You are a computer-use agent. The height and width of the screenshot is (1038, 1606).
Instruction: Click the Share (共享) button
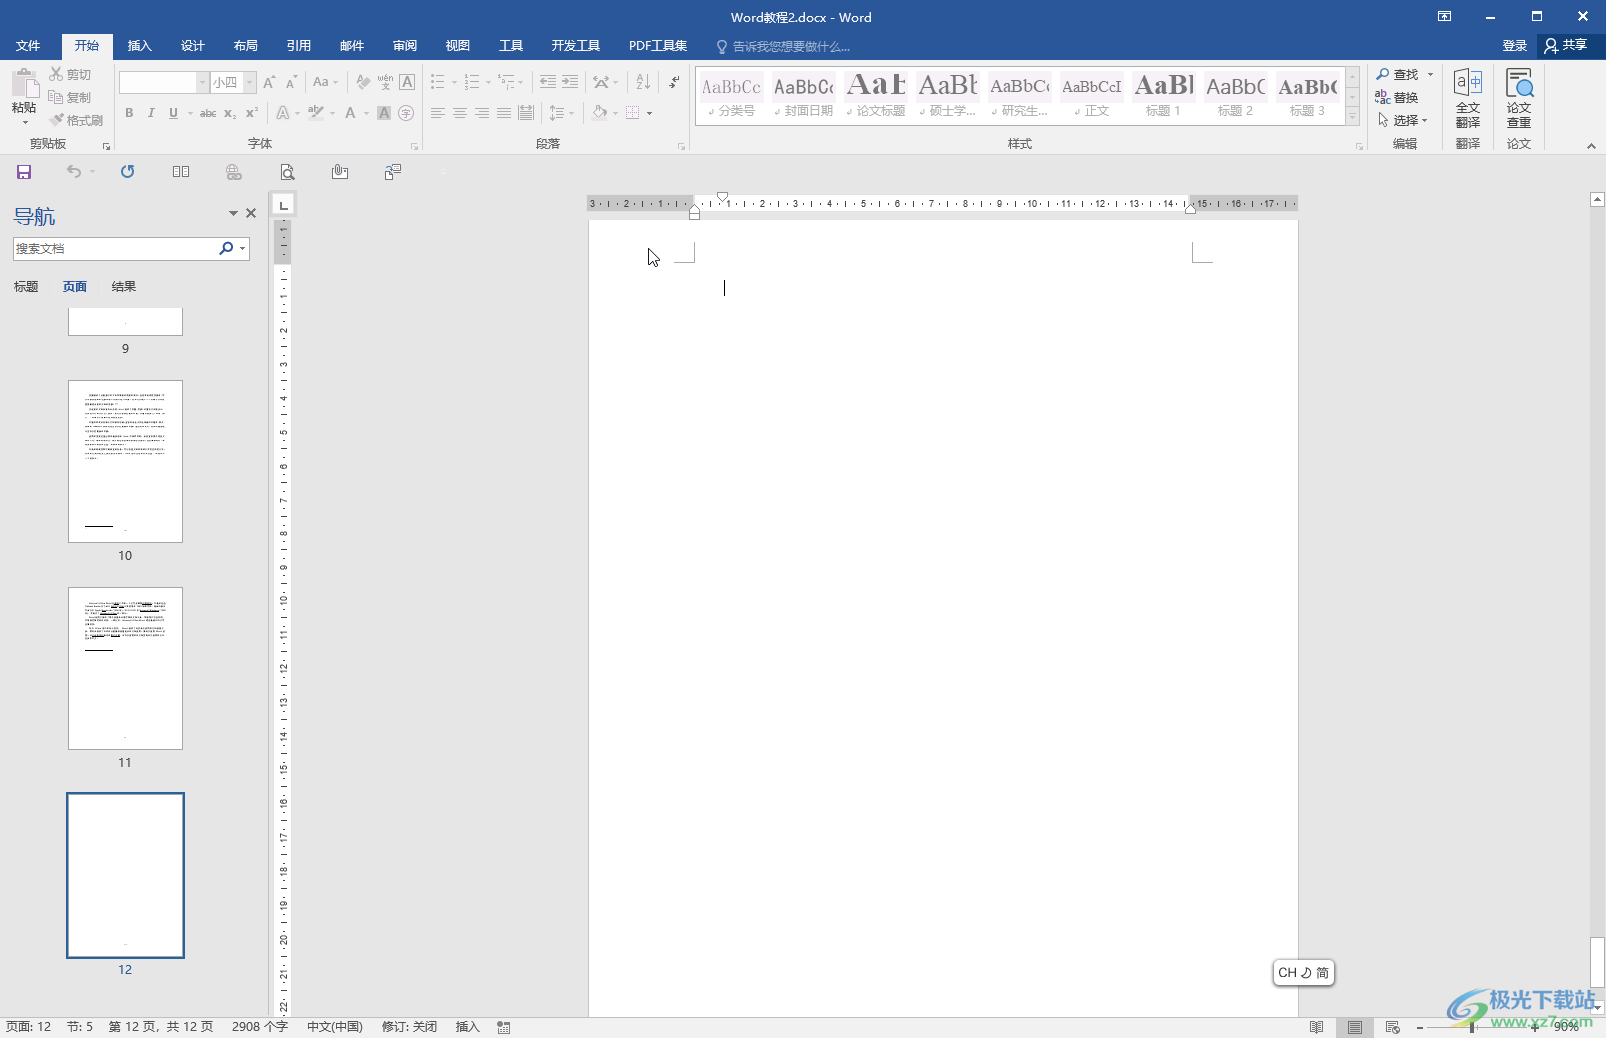1566,46
